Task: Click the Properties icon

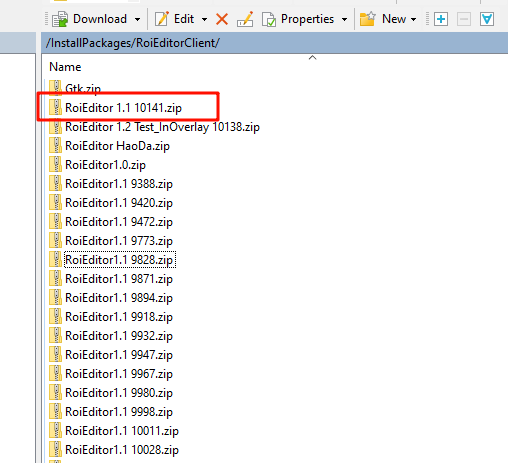Action: [x=269, y=19]
